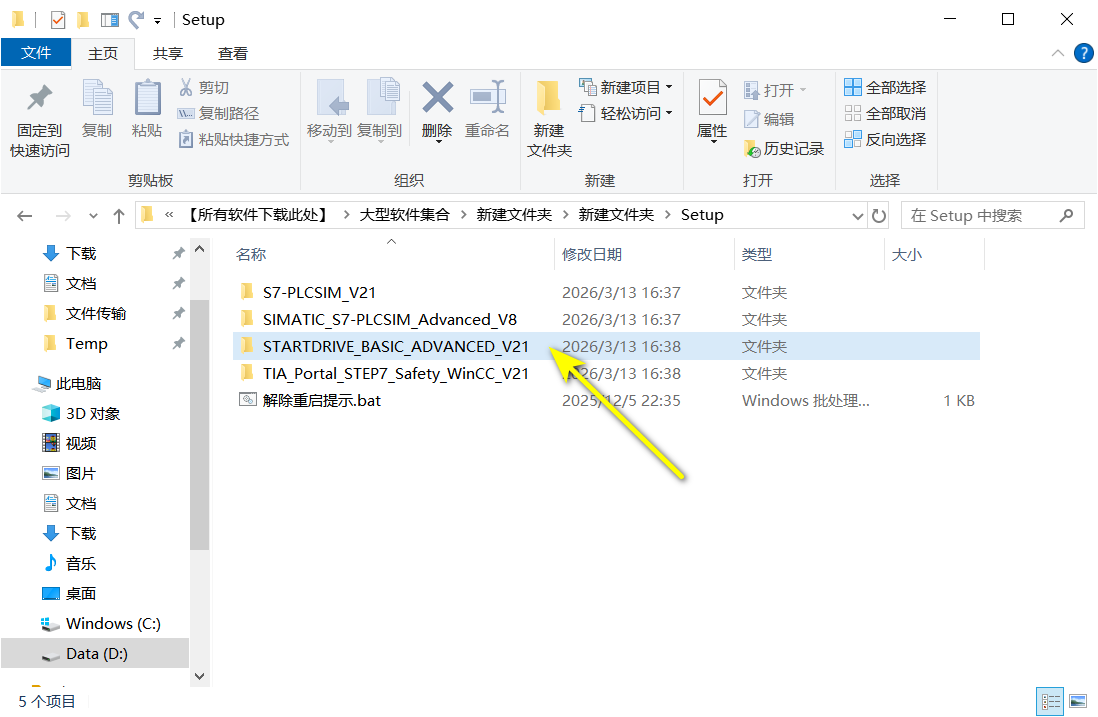Click Select none (全部取消)
The width and height of the screenshot is (1098, 717).
tap(885, 113)
